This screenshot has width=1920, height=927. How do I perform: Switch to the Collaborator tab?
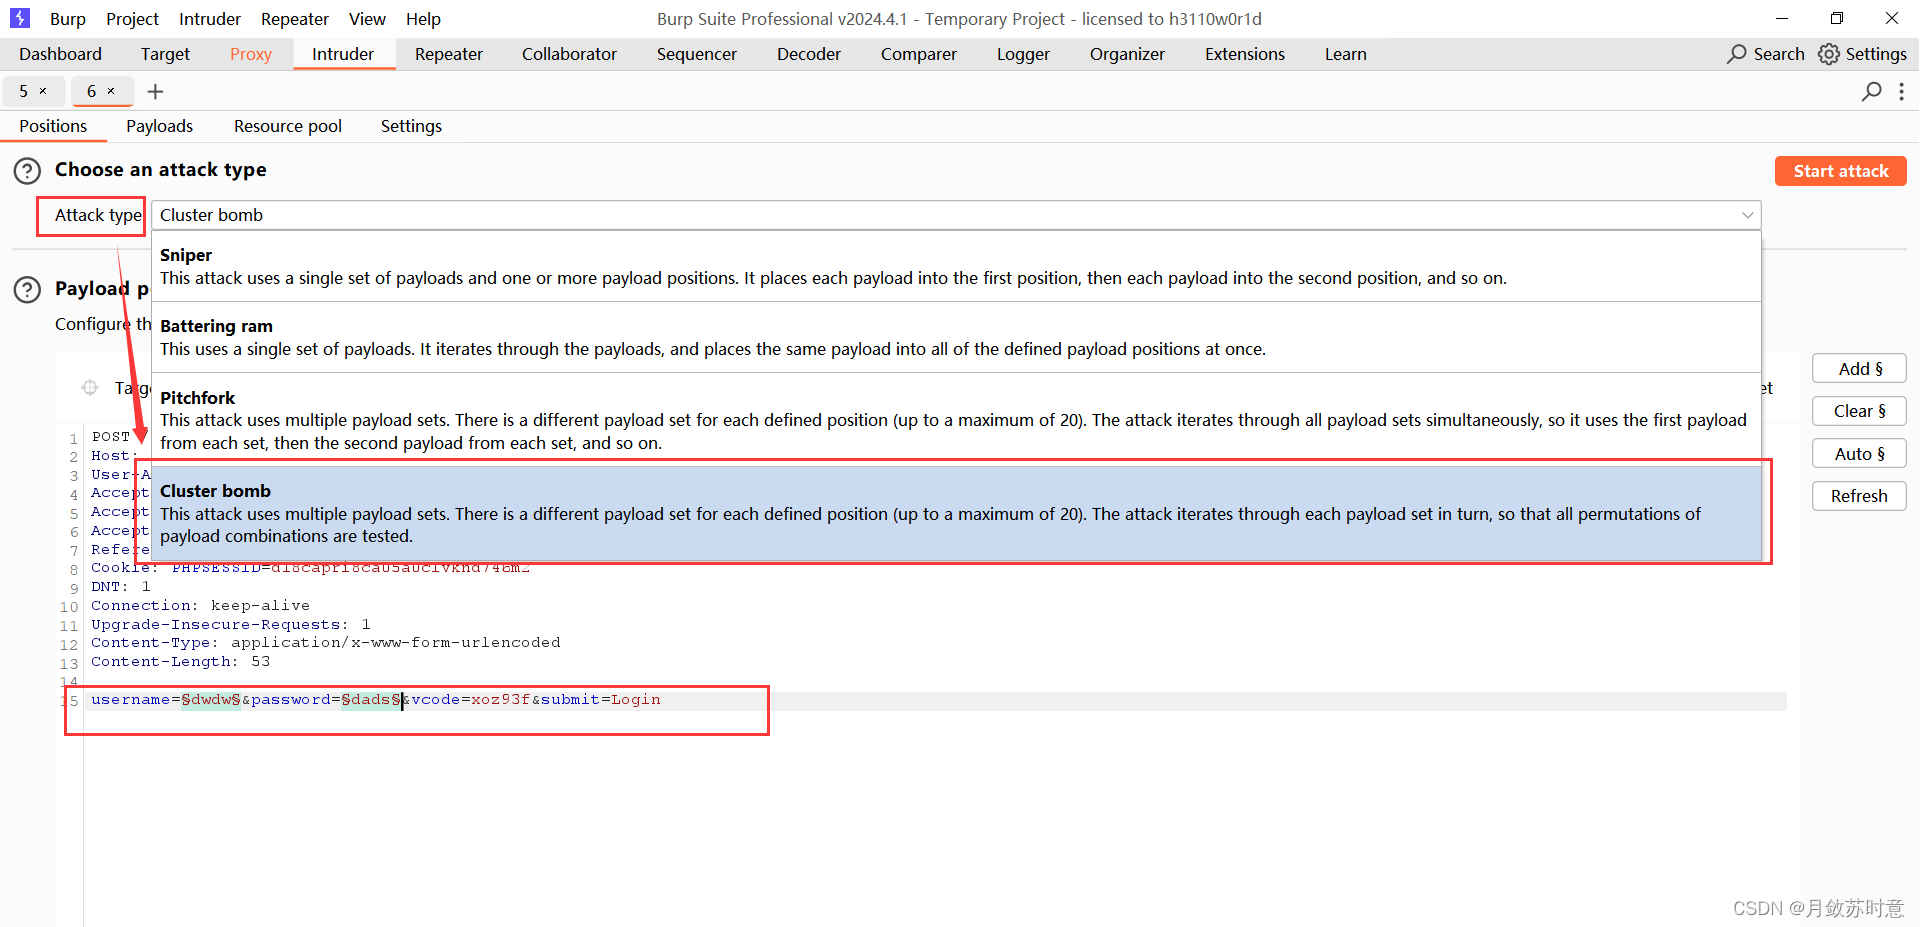point(569,54)
